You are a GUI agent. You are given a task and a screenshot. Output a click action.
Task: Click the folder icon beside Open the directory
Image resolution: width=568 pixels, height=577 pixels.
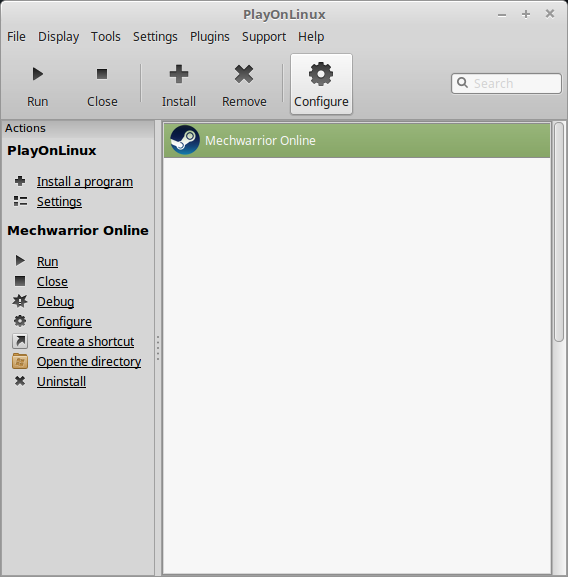[20, 361]
